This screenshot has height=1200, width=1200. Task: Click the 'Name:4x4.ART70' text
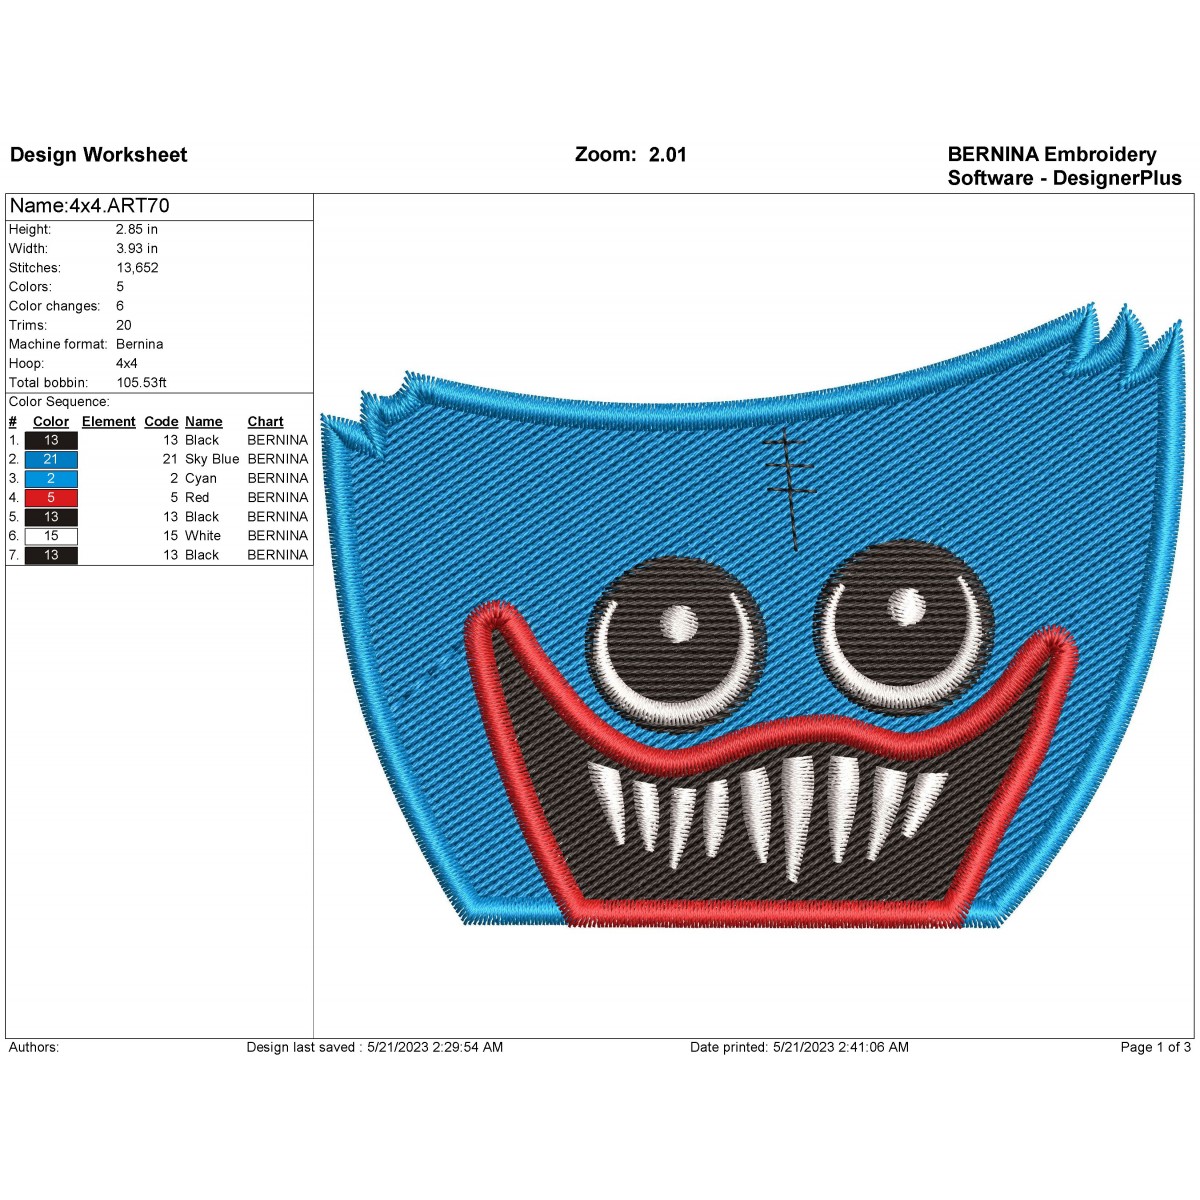tap(89, 206)
